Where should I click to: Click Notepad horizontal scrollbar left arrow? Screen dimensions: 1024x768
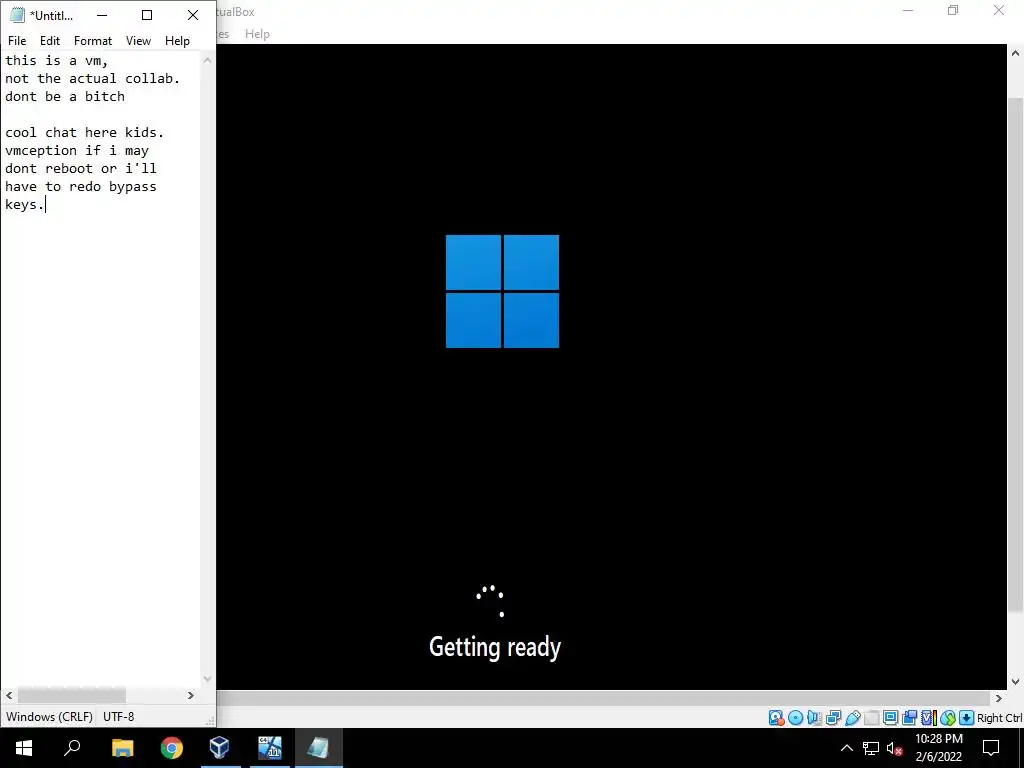[x=9, y=696]
